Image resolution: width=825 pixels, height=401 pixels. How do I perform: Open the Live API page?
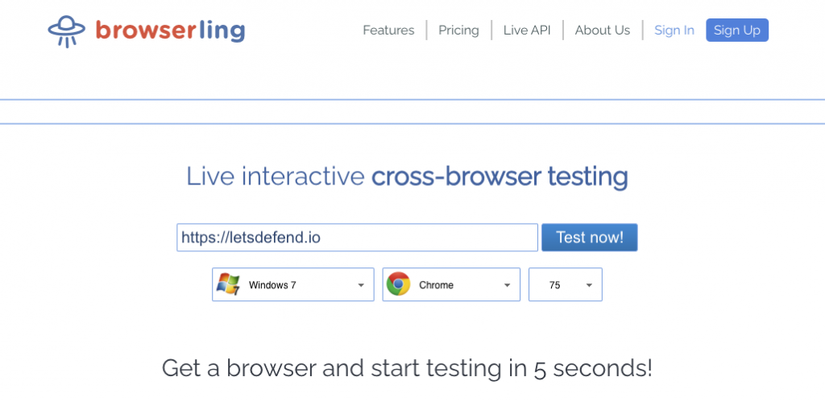tap(527, 31)
